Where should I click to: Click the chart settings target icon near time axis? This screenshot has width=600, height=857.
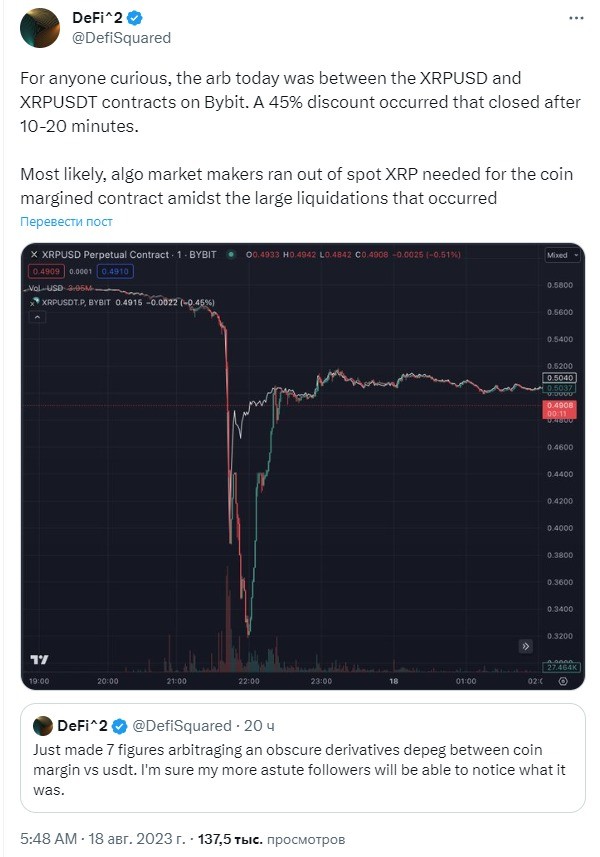coord(563,681)
